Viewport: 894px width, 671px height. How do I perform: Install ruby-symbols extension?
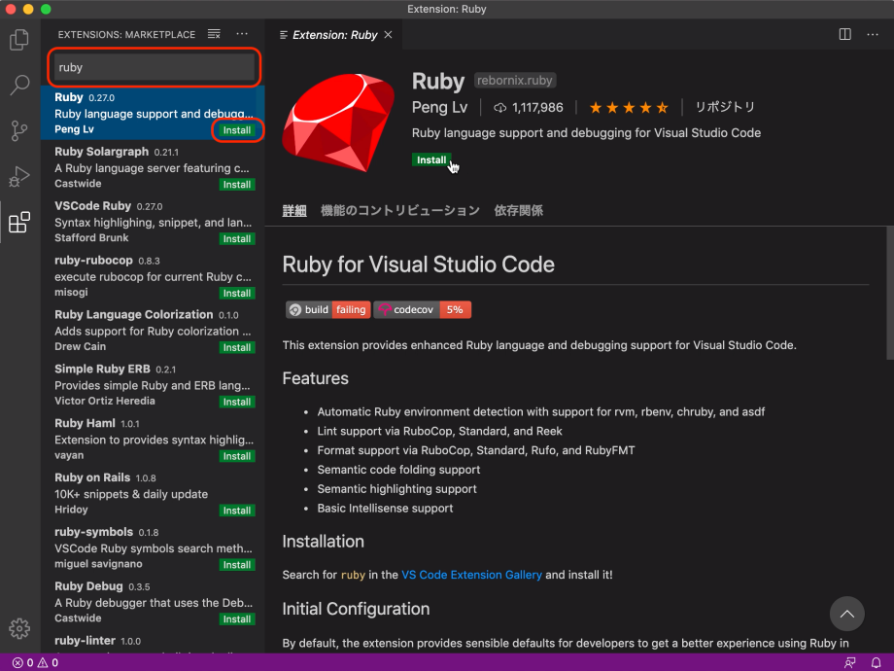[237, 564]
